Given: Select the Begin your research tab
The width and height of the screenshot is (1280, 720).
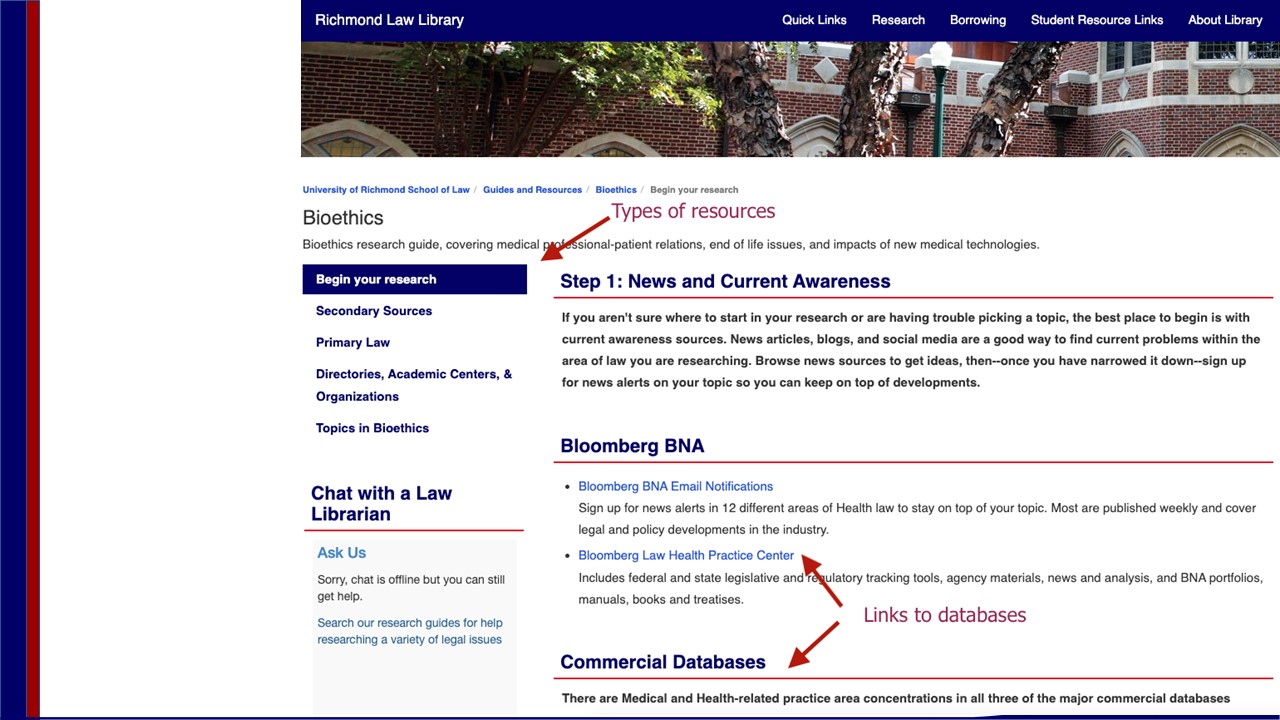Looking at the screenshot, I should pyautogui.click(x=414, y=279).
